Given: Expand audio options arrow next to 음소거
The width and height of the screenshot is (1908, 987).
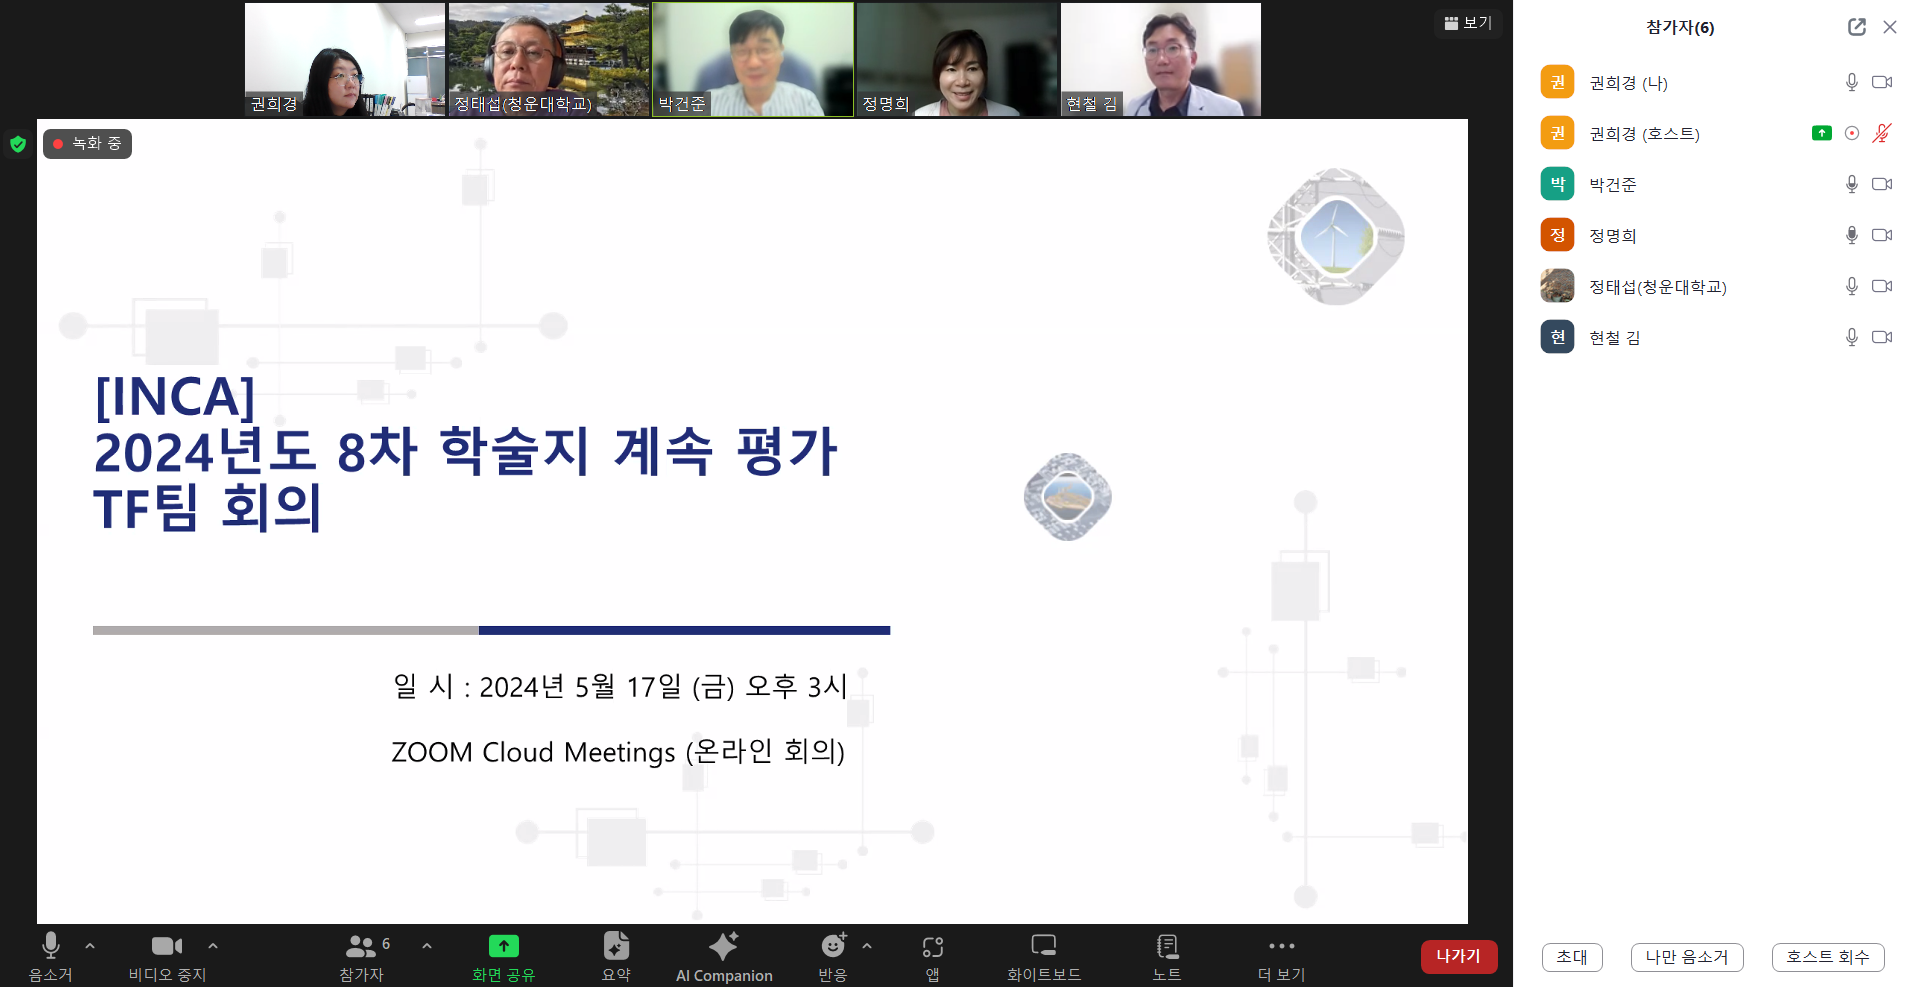Looking at the screenshot, I should (x=90, y=945).
